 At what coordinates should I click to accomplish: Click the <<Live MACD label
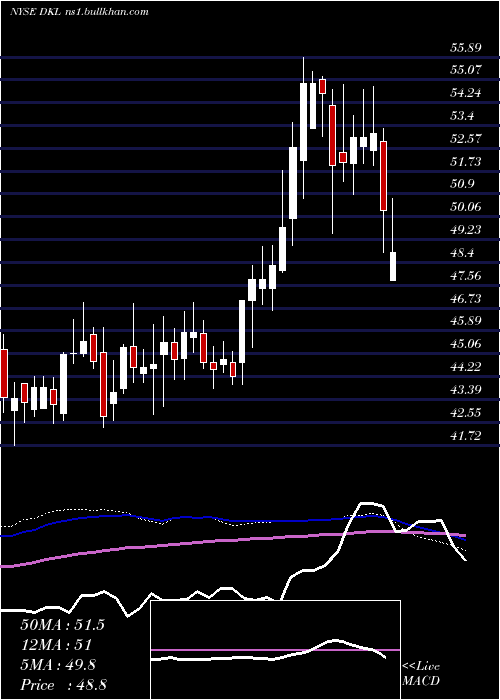coord(421,674)
